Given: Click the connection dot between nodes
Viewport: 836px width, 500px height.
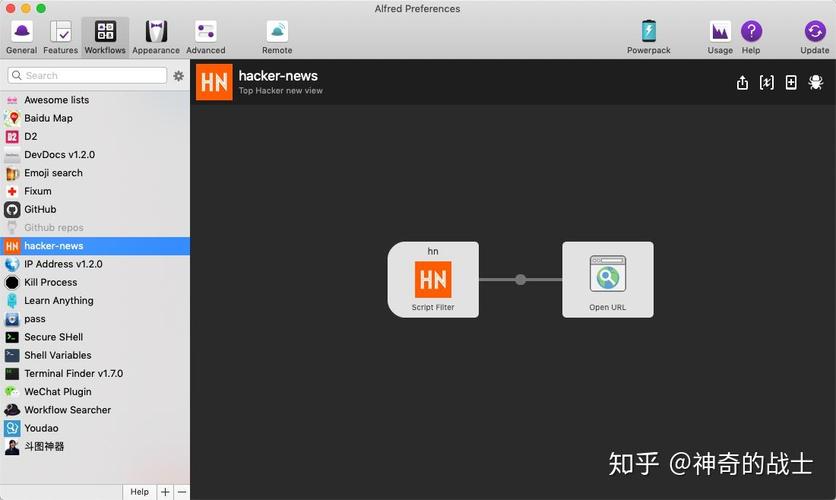Looking at the screenshot, I should tap(520, 279).
